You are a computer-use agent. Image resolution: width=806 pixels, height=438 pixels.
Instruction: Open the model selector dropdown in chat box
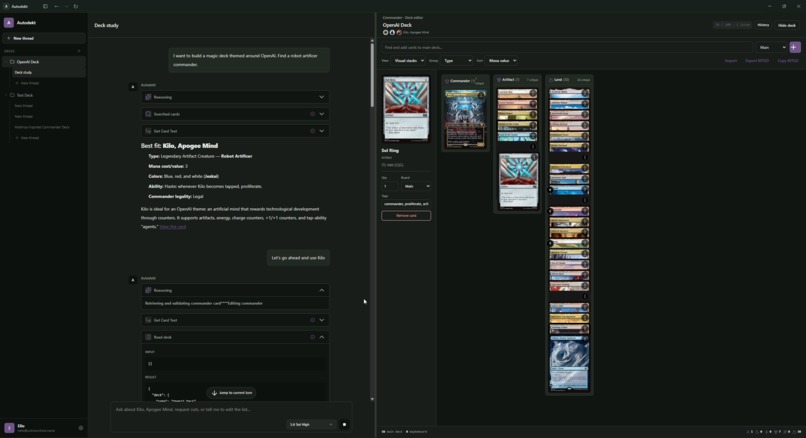pos(310,425)
